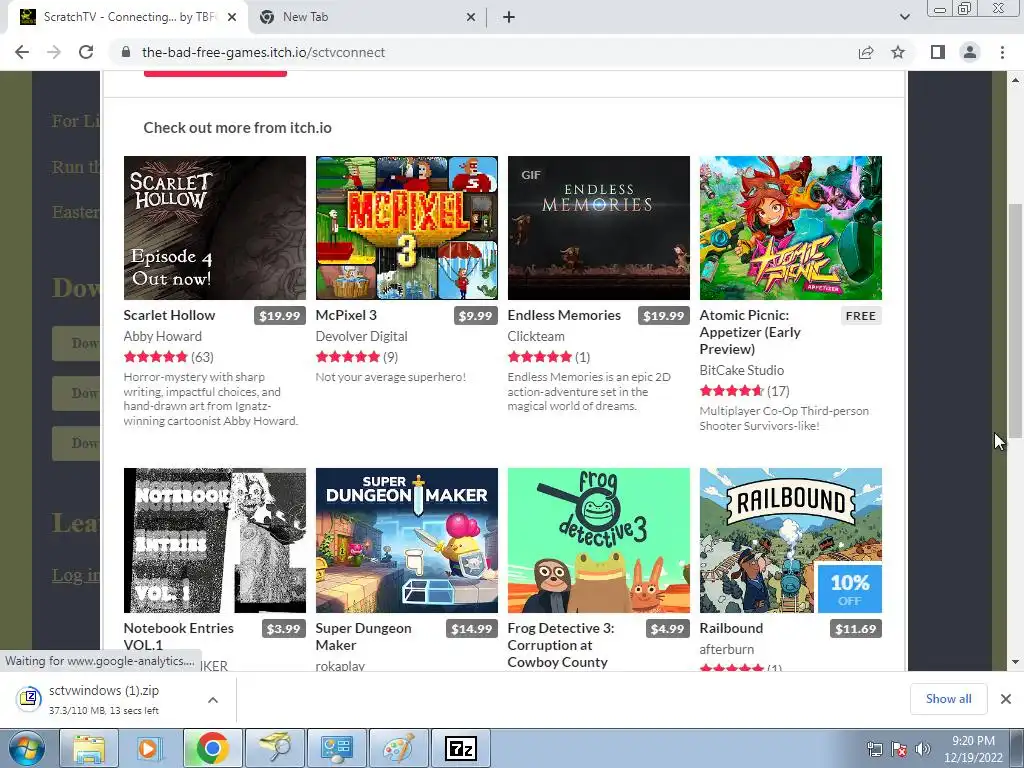
Task: Open the Paint palette taskbar icon
Action: (x=398, y=748)
